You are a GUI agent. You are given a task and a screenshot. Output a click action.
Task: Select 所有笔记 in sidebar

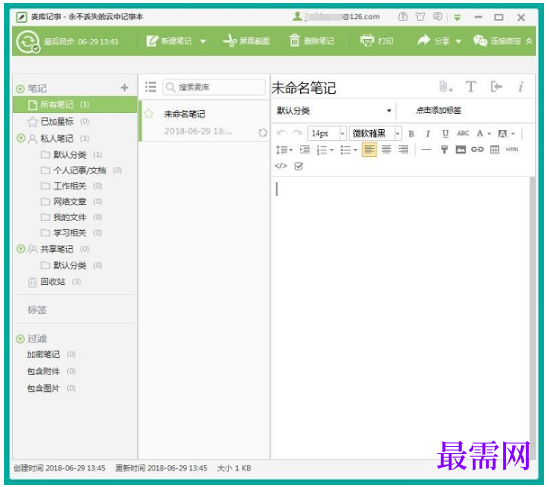click(x=75, y=105)
